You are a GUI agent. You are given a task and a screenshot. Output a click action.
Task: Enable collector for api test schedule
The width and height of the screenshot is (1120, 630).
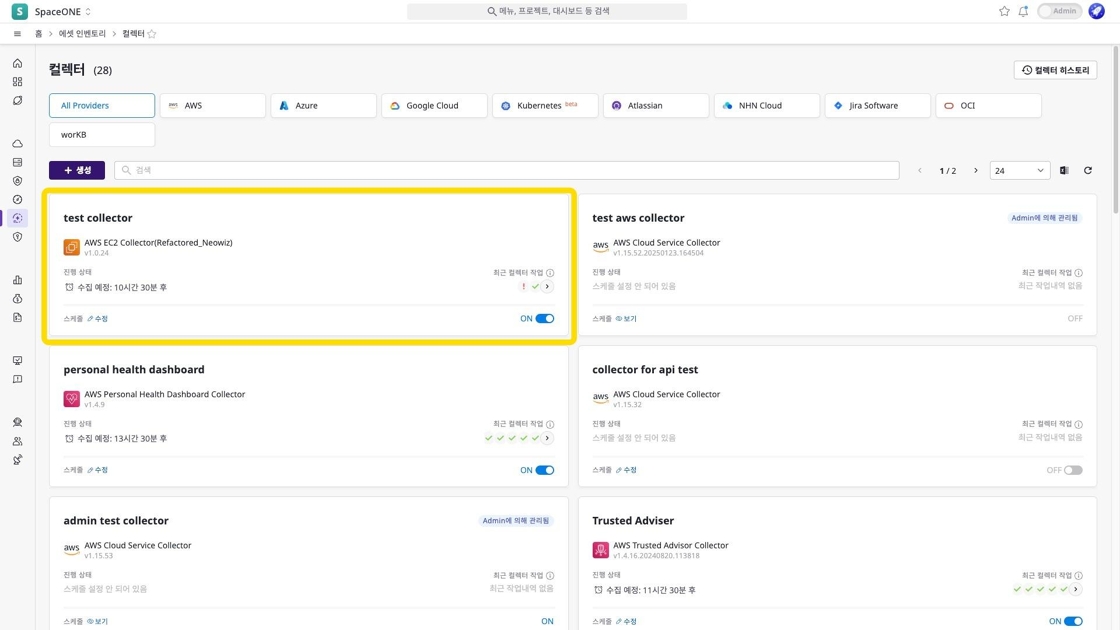coord(1072,470)
